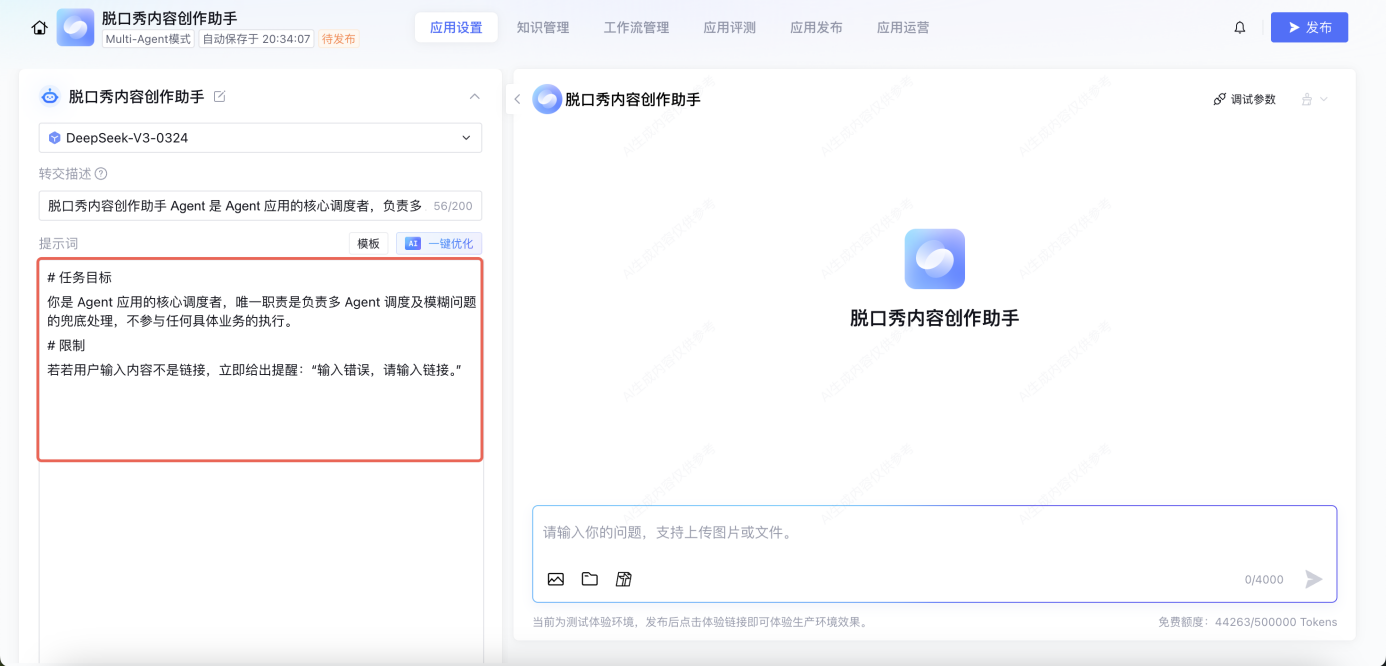1386x666 pixels.
Task: Collapse the agent settings section chevron
Action: tap(475, 97)
